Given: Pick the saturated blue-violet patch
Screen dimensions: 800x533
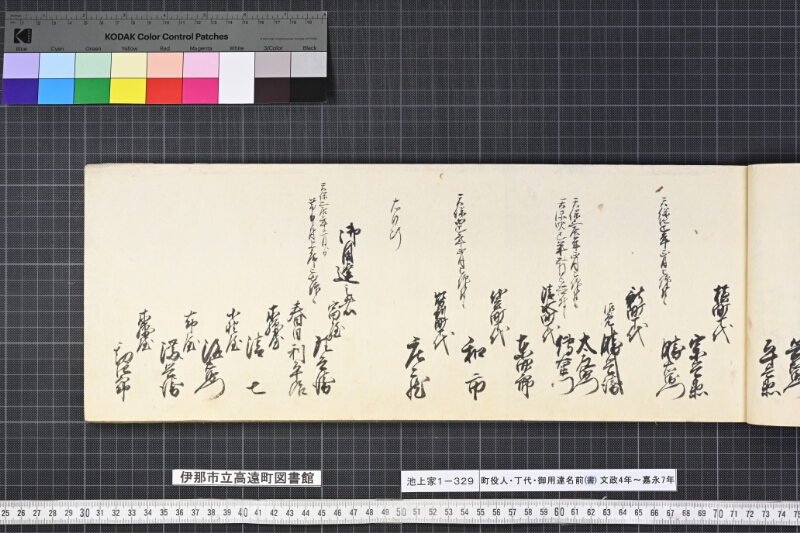Looking at the screenshot, I should tap(20, 91).
